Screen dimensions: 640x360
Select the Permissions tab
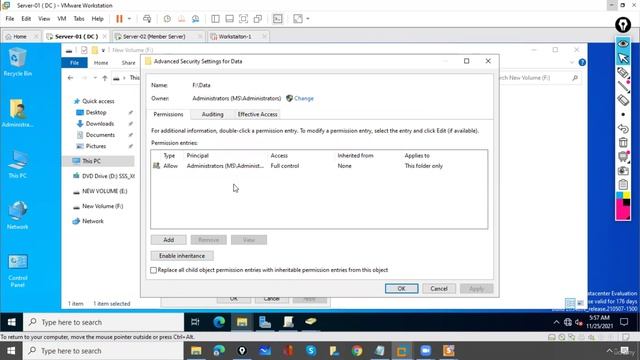[x=168, y=114]
